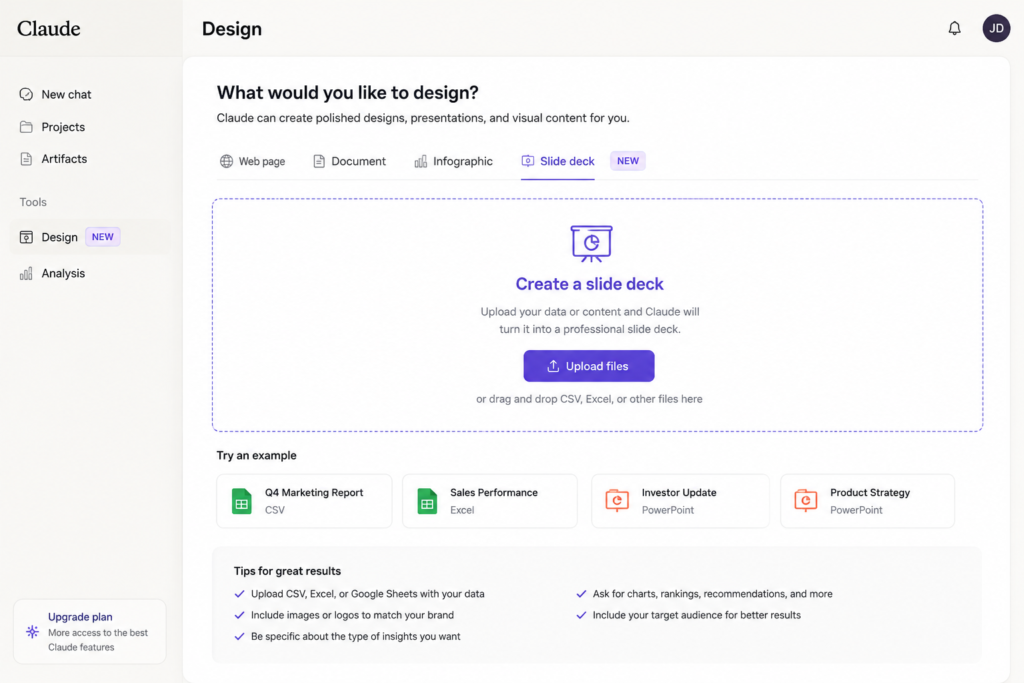Click the Tips for great results heading
1024x683 pixels.
coord(287,571)
